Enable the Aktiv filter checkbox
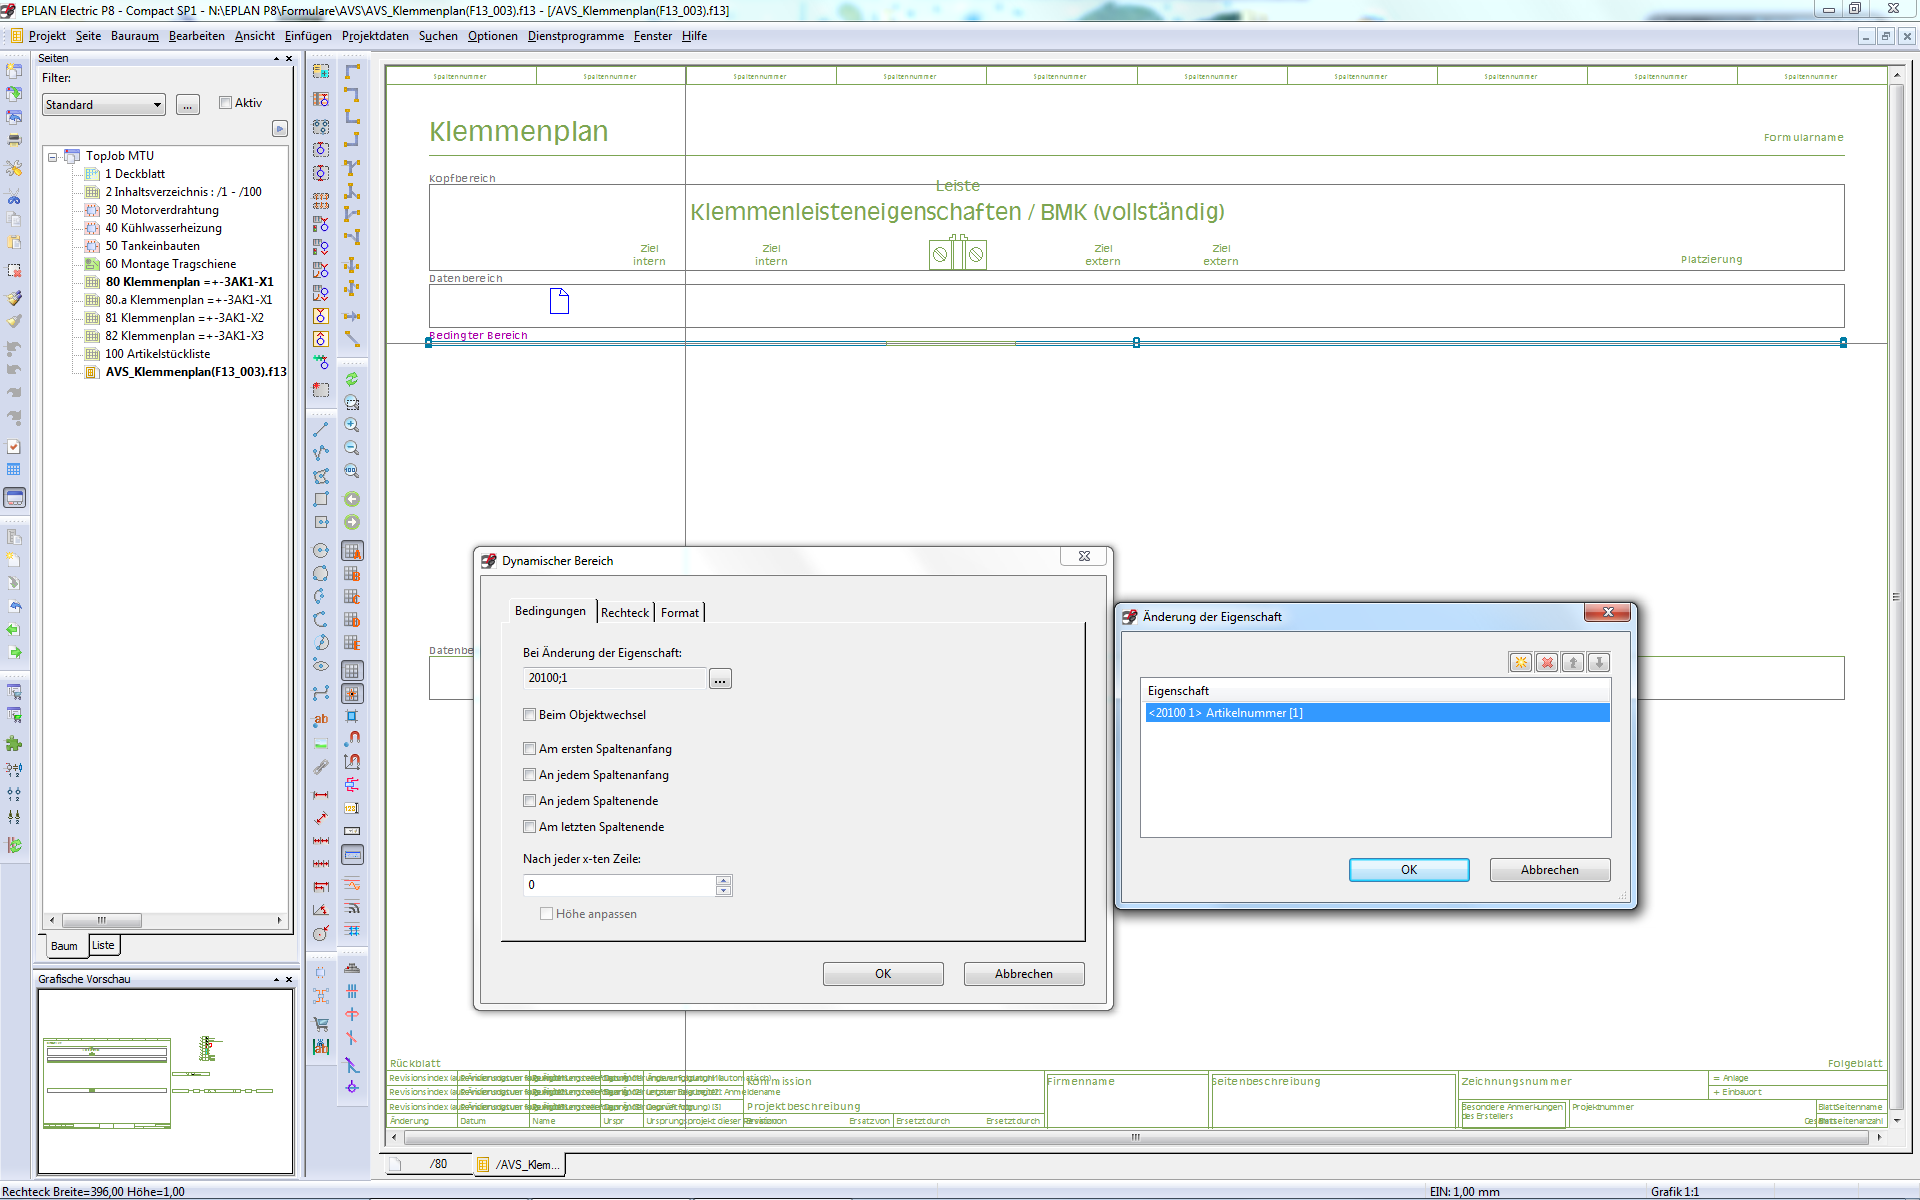The height and width of the screenshot is (1200, 1920). click(226, 103)
